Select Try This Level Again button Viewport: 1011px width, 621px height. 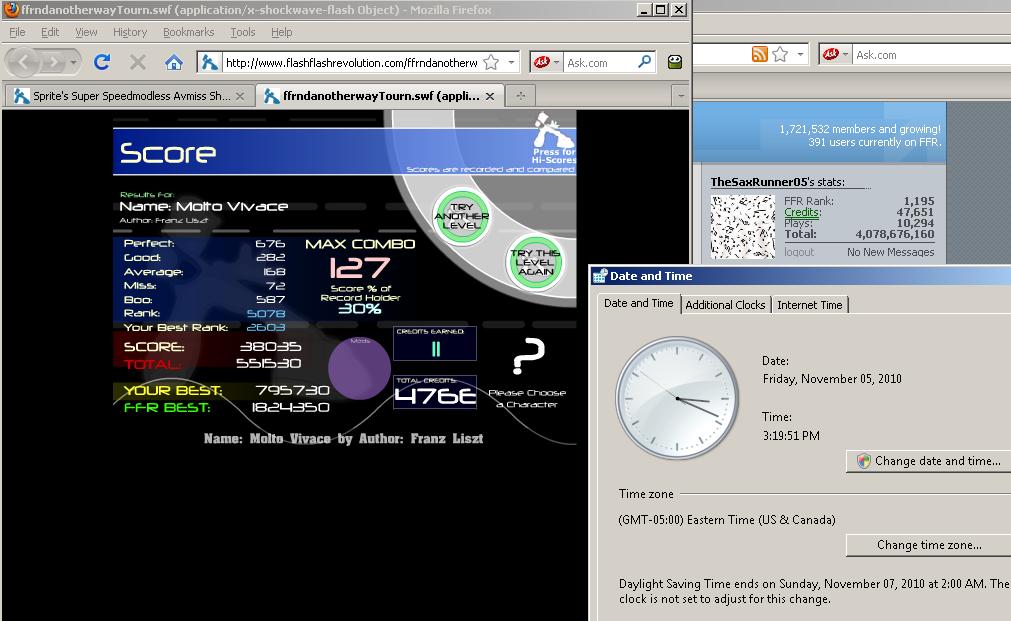(536, 262)
